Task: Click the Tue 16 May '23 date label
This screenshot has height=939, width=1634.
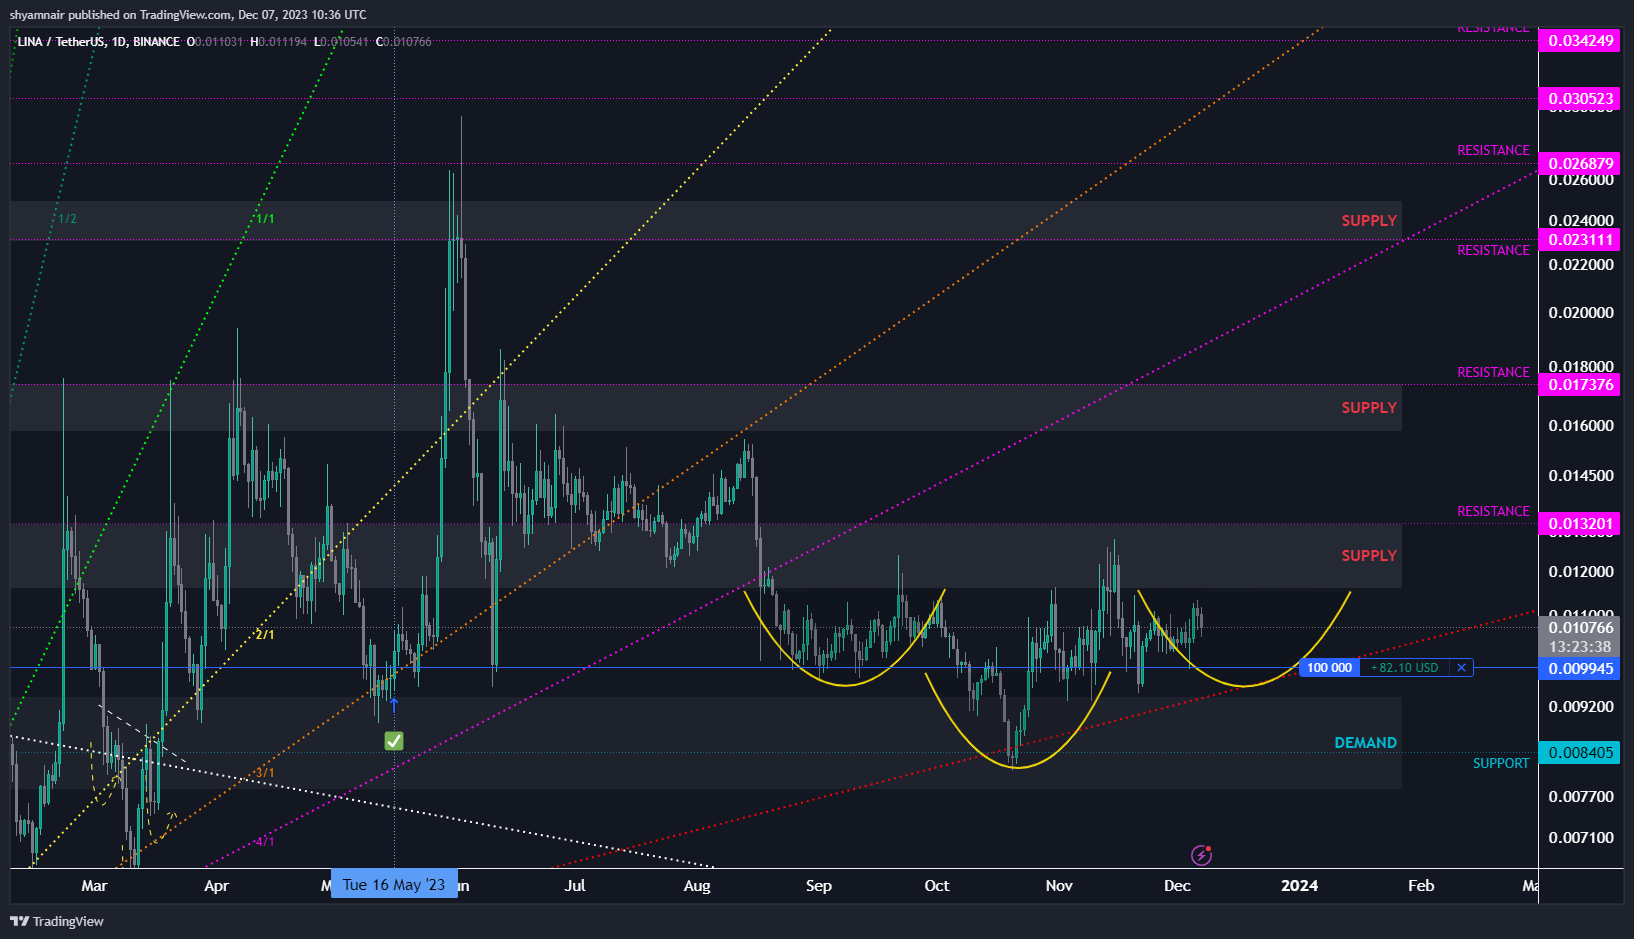Action: (x=394, y=885)
